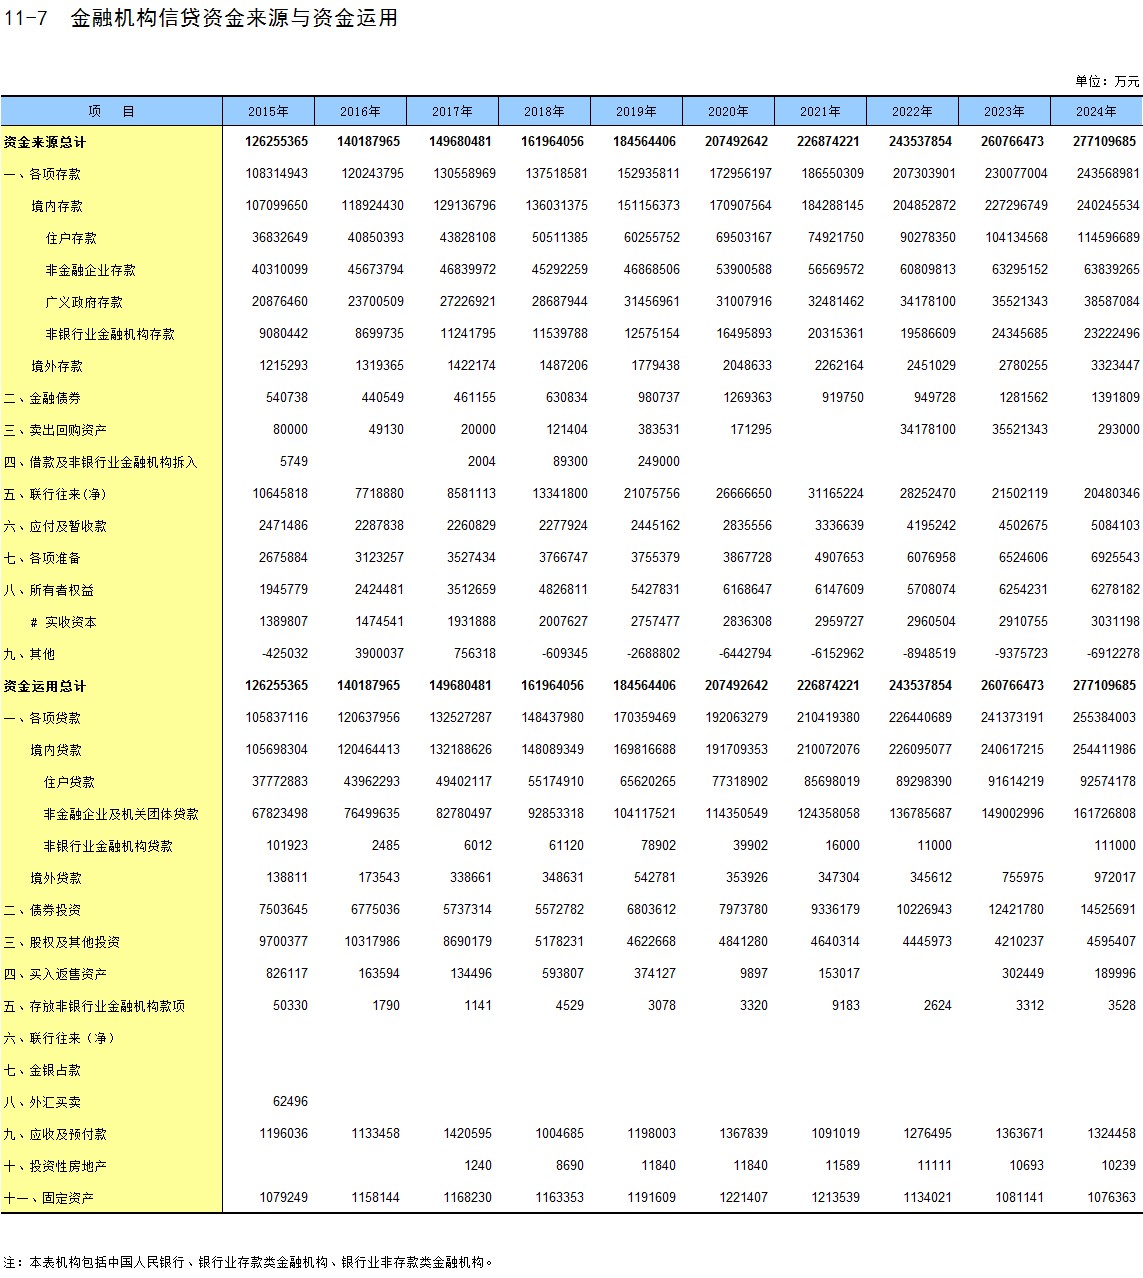Click the 三、股权及其他投资 row label
1143x1278 pixels.
pos(62,942)
